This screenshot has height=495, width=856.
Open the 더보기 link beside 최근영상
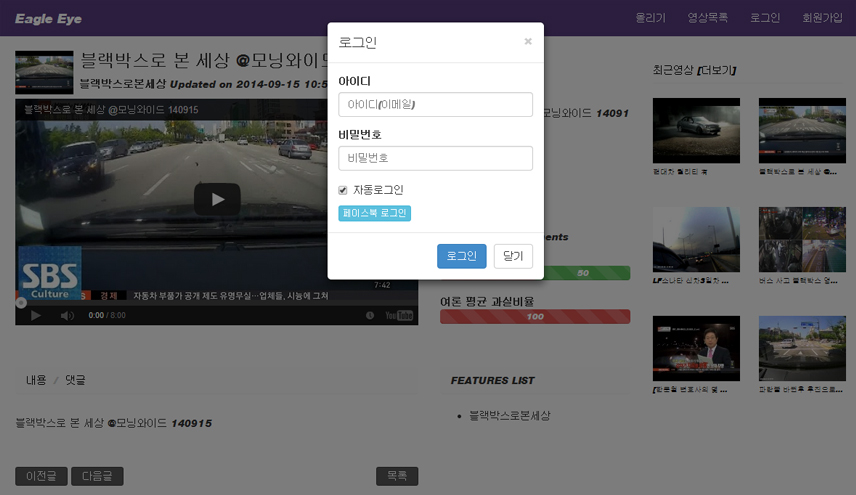(x=718, y=70)
